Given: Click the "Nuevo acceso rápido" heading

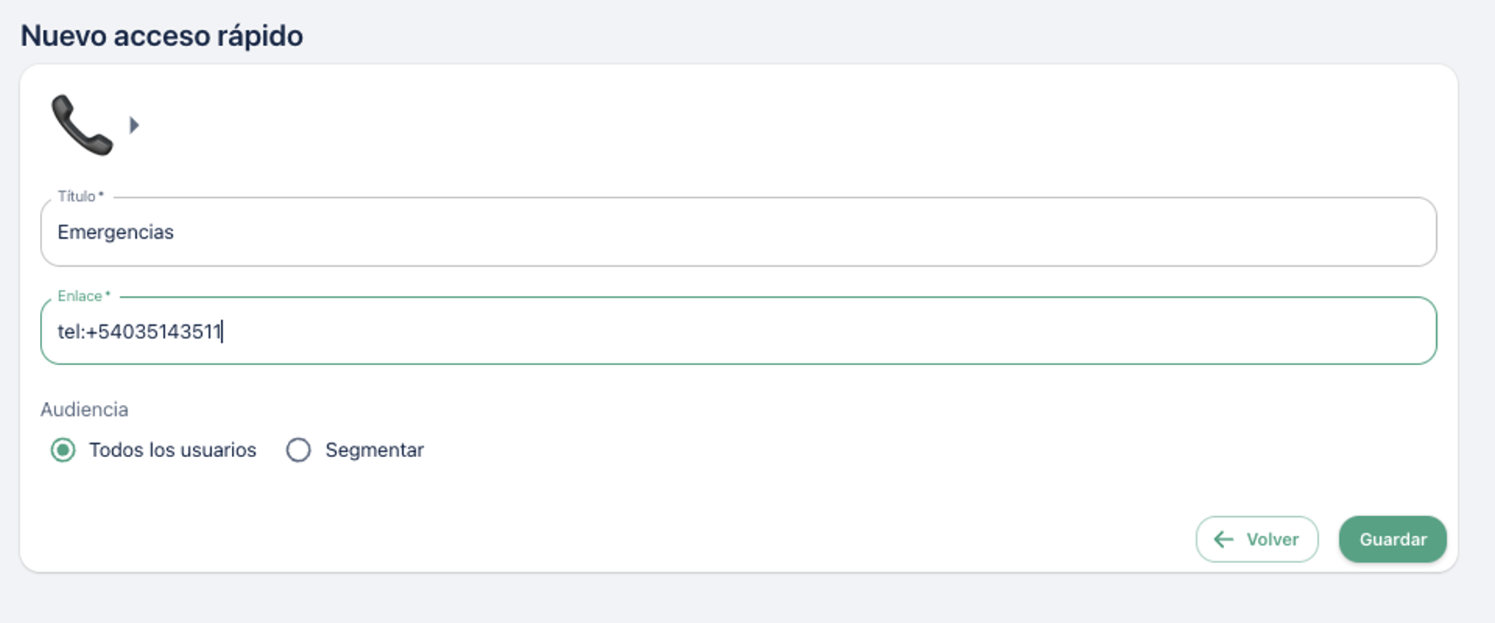Looking at the screenshot, I should click(x=162, y=36).
